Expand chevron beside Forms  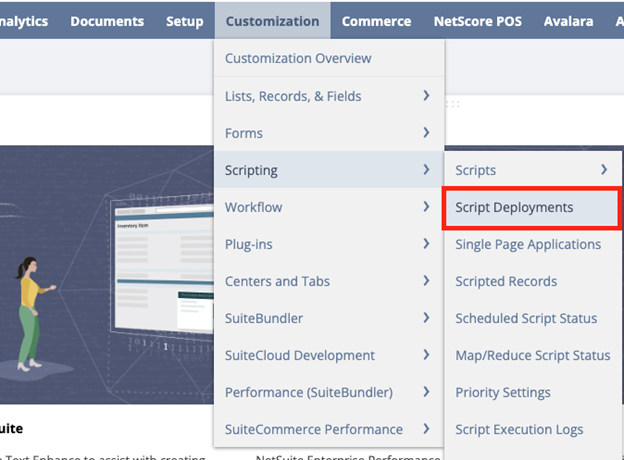click(x=426, y=133)
